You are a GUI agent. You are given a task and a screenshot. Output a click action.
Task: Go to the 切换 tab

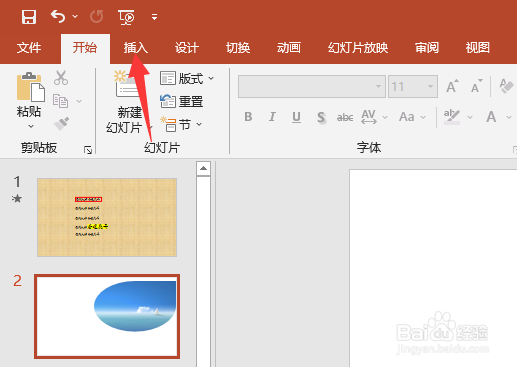[238, 48]
